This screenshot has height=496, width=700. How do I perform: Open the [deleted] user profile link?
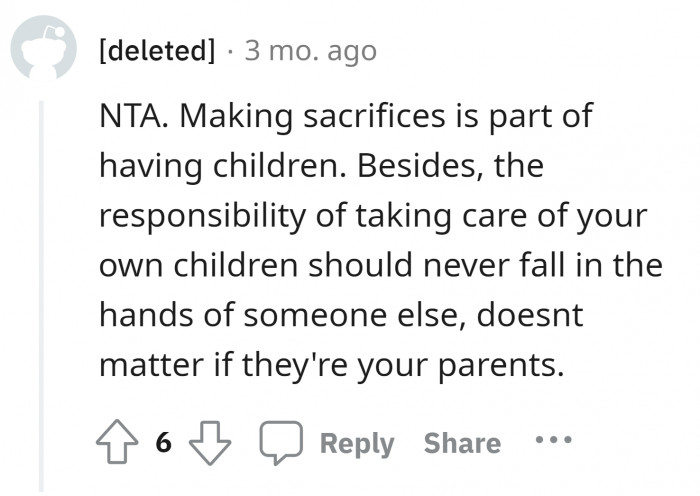pos(157,52)
